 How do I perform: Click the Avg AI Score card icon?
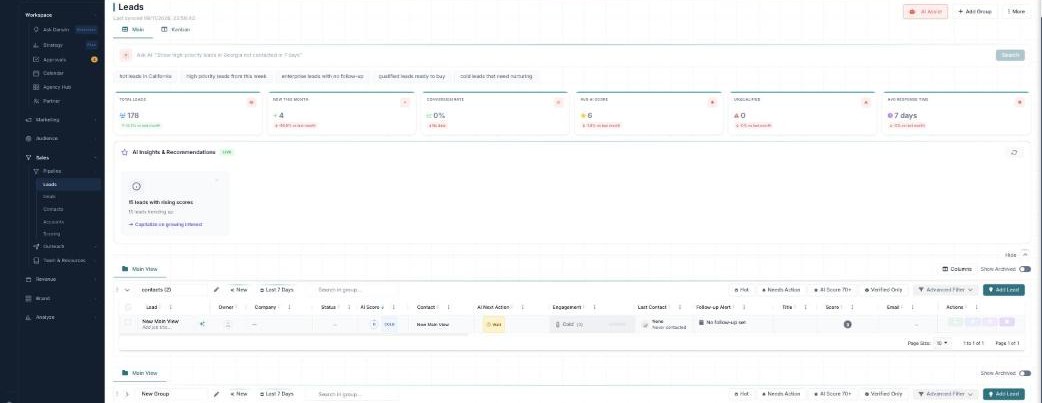click(x=712, y=102)
